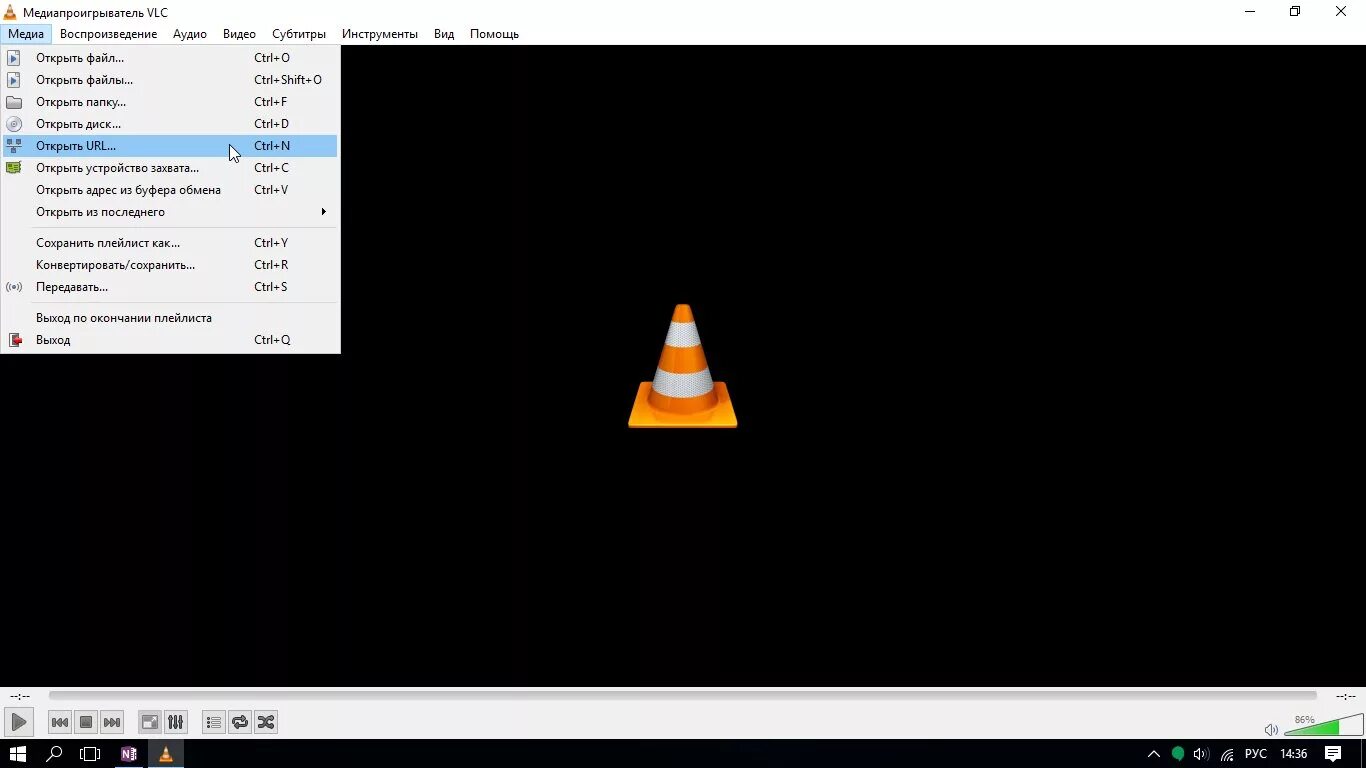Choose Открыть папку... menu entry
This screenshot has height=768, width=1366.
(170, 102)
